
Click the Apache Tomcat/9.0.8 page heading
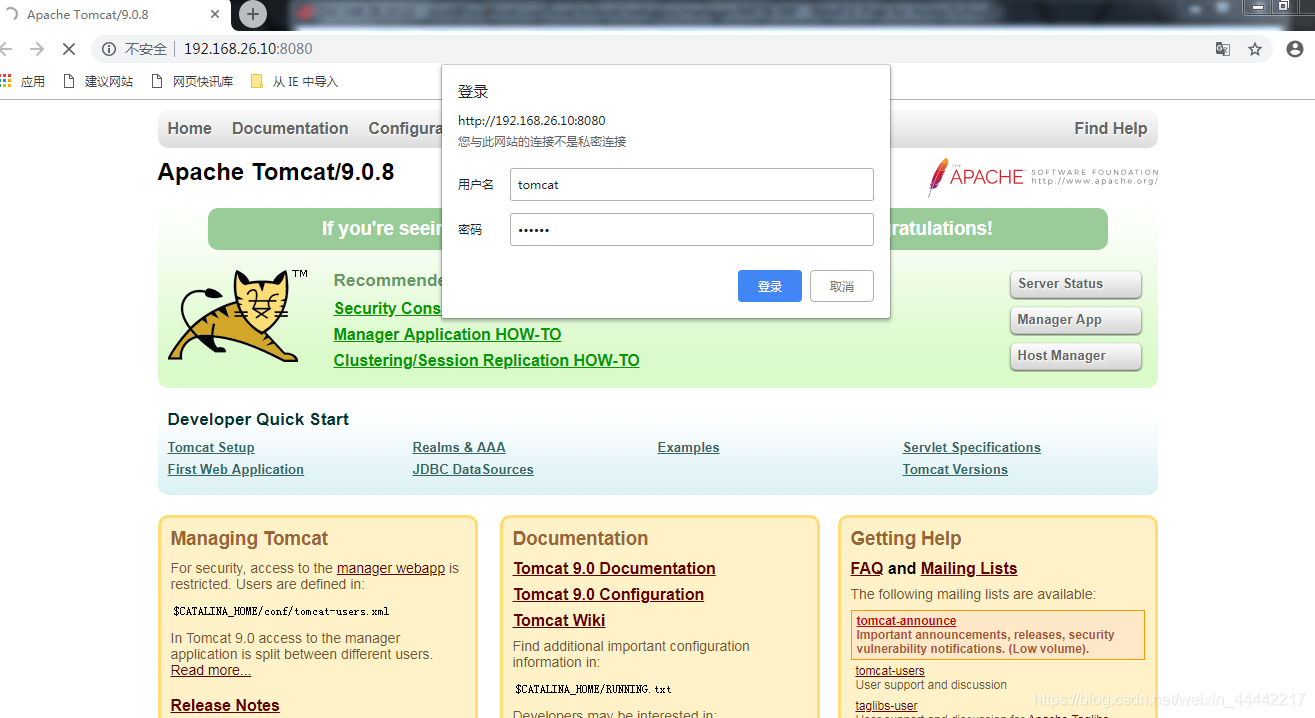pos(276,172)
